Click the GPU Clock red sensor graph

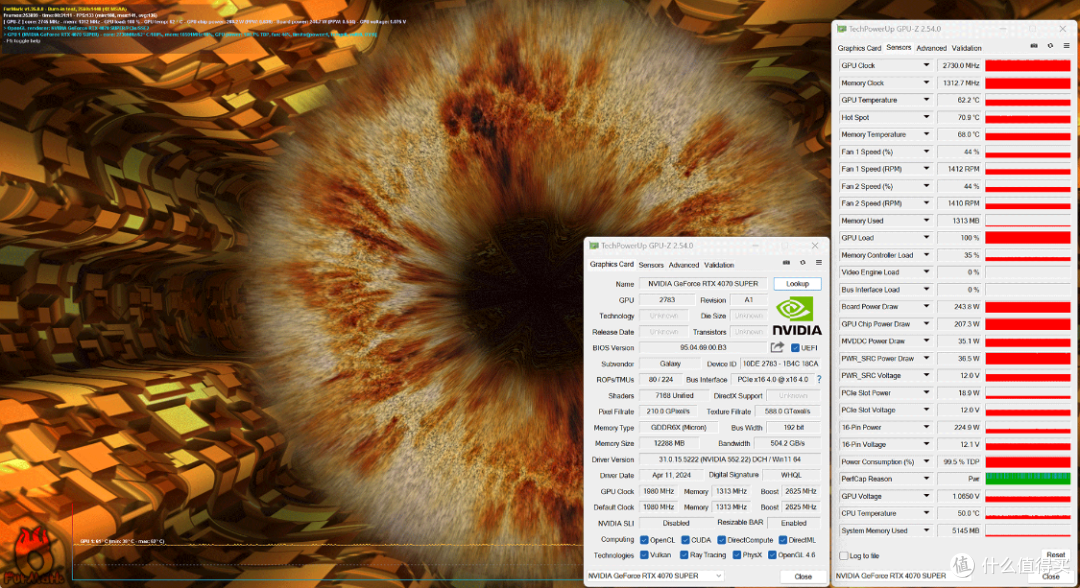click(x=1028, y=65)
